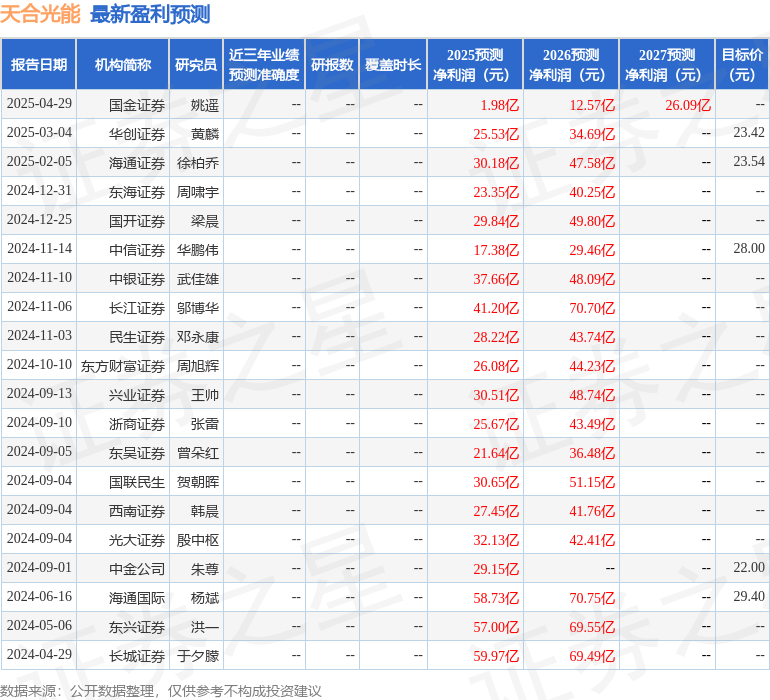Select the 2027预测净利润 column header
The height and width of the screenshot is (700, 770).
click(667, 65)
